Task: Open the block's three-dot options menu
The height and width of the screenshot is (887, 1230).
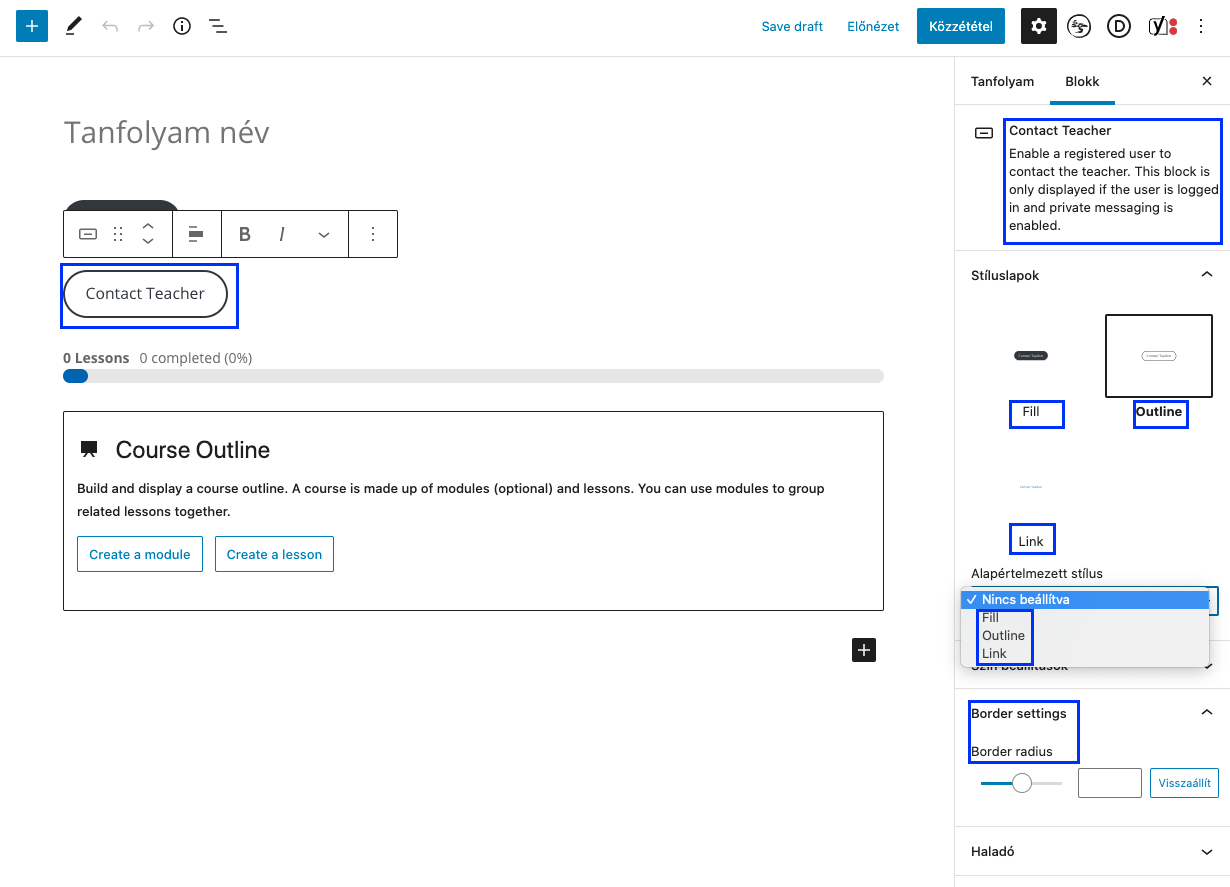Action: pos(373,233)
